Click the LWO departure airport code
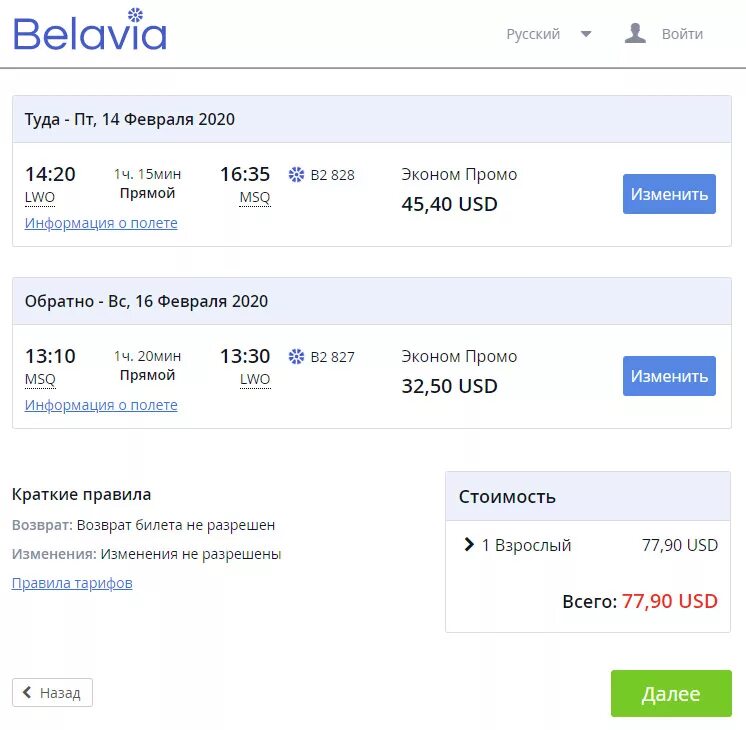The width and height of the screenshot is (746, 730). [x=40, y=198]
